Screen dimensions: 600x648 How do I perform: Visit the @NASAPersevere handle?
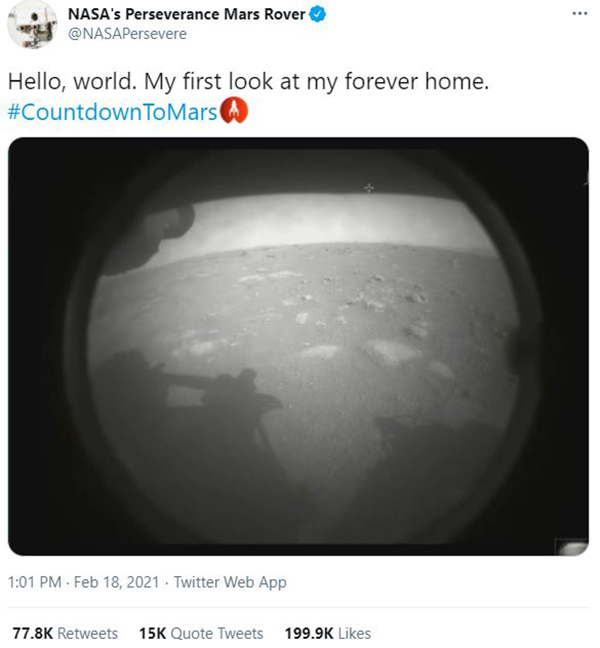127,34
